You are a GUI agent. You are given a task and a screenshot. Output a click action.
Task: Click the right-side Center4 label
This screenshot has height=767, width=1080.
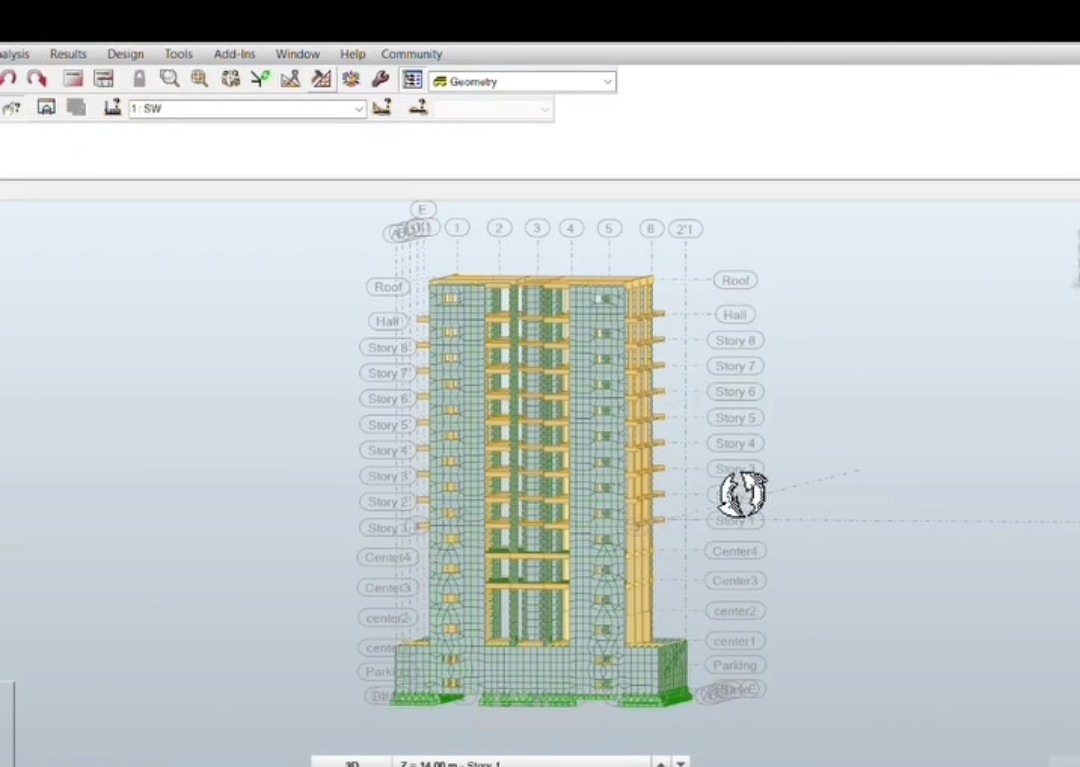[x=735, y=551]
